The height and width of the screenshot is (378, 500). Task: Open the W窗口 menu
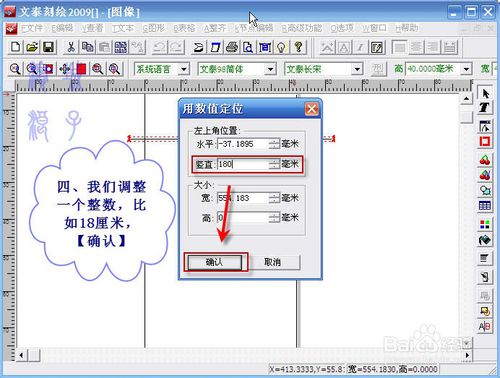tap(374, 28)
